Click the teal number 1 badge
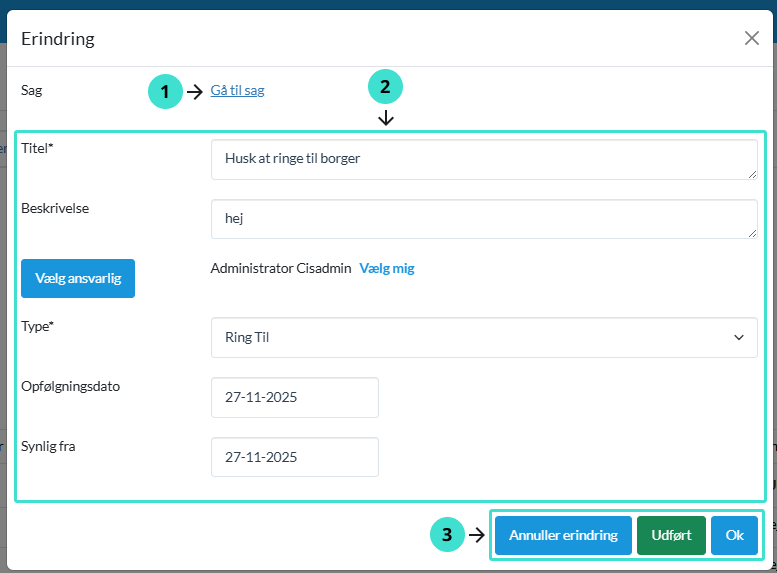Viewport: 777px width, 573px height. pyautogui.click(x=165, y=92)
